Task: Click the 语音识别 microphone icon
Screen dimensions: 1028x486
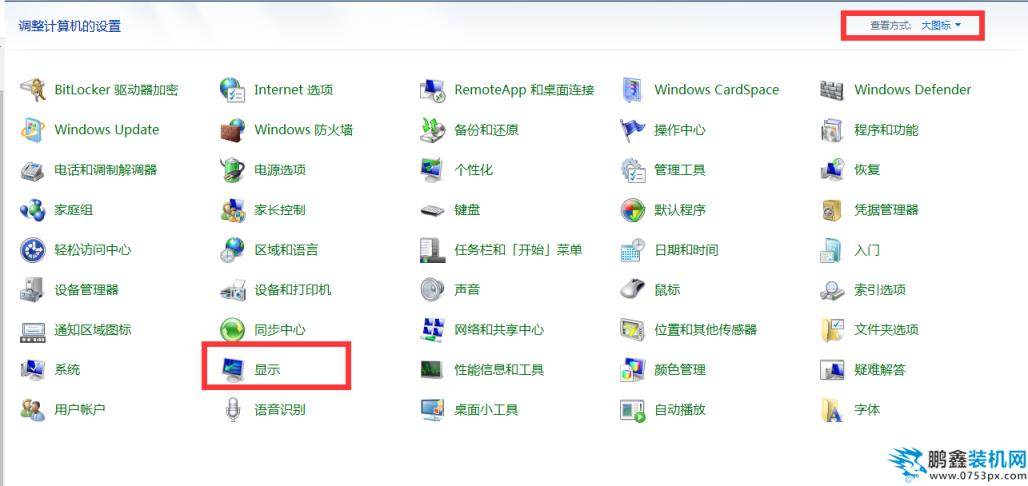Action: [x=232, y=410]
